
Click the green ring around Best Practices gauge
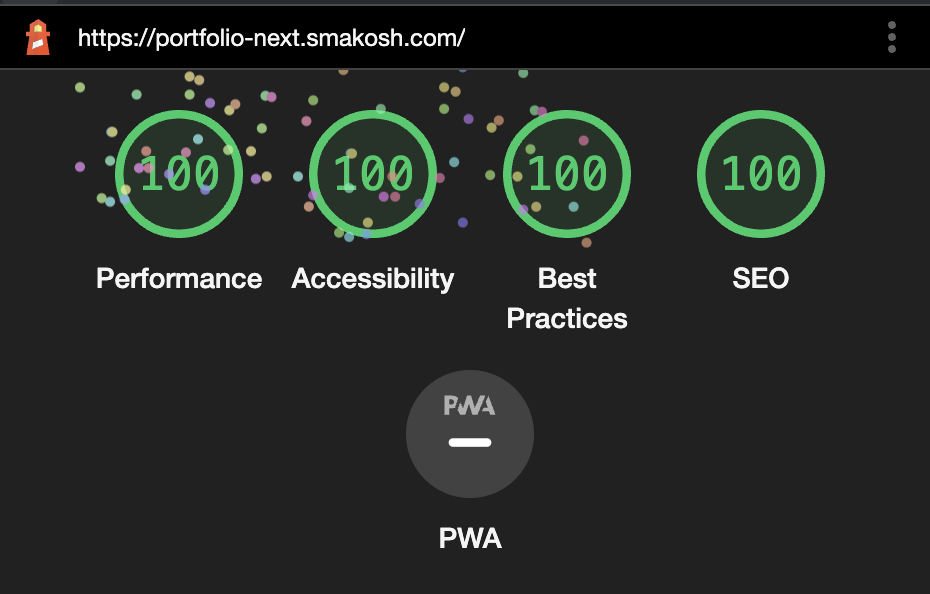tap(567, 115)
